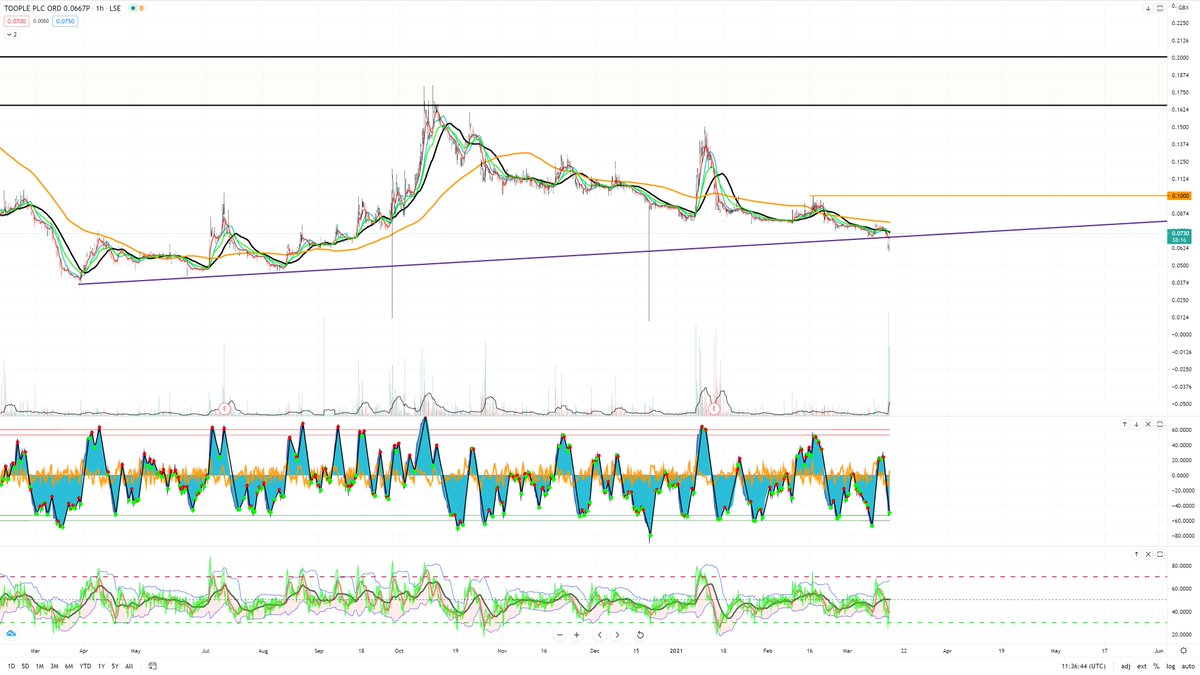Open the timezone menu showing 11:36:44 (UTC)
The width and height of the screenshot is (1200, 675).
pyautogui.click(x=1085, y=665)
